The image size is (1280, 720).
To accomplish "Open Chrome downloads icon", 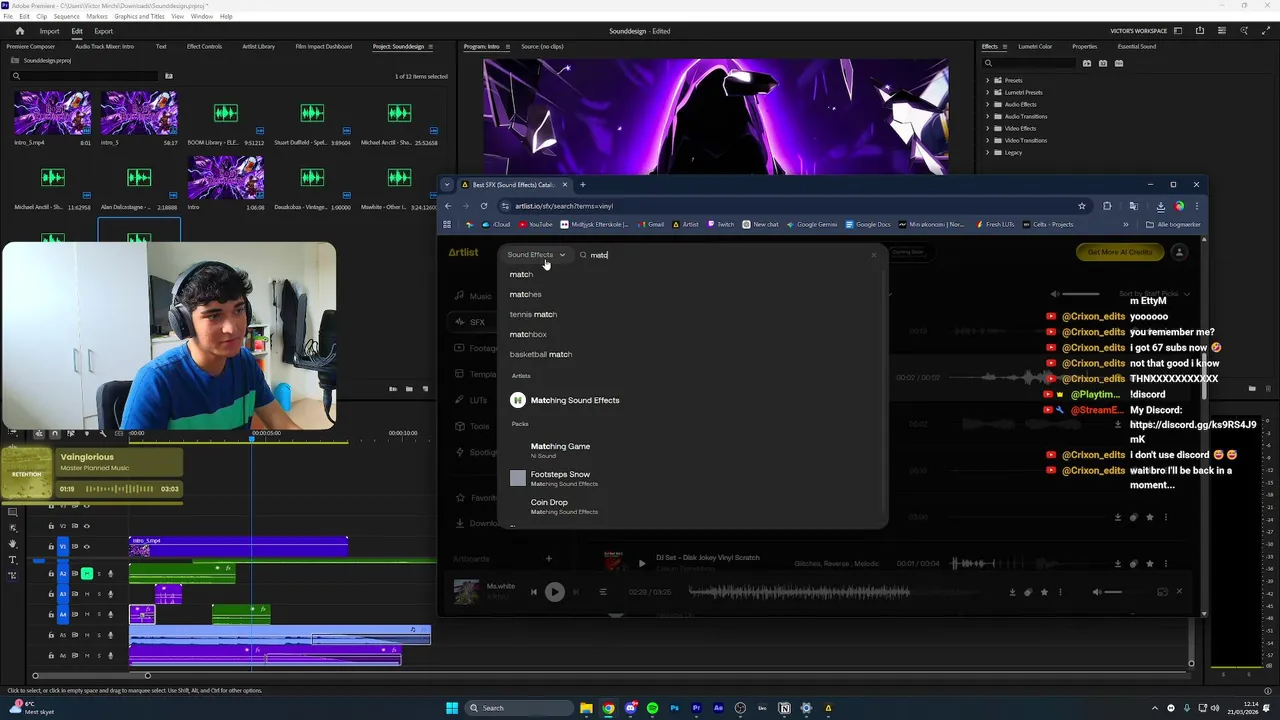I will pos(1160,206).
